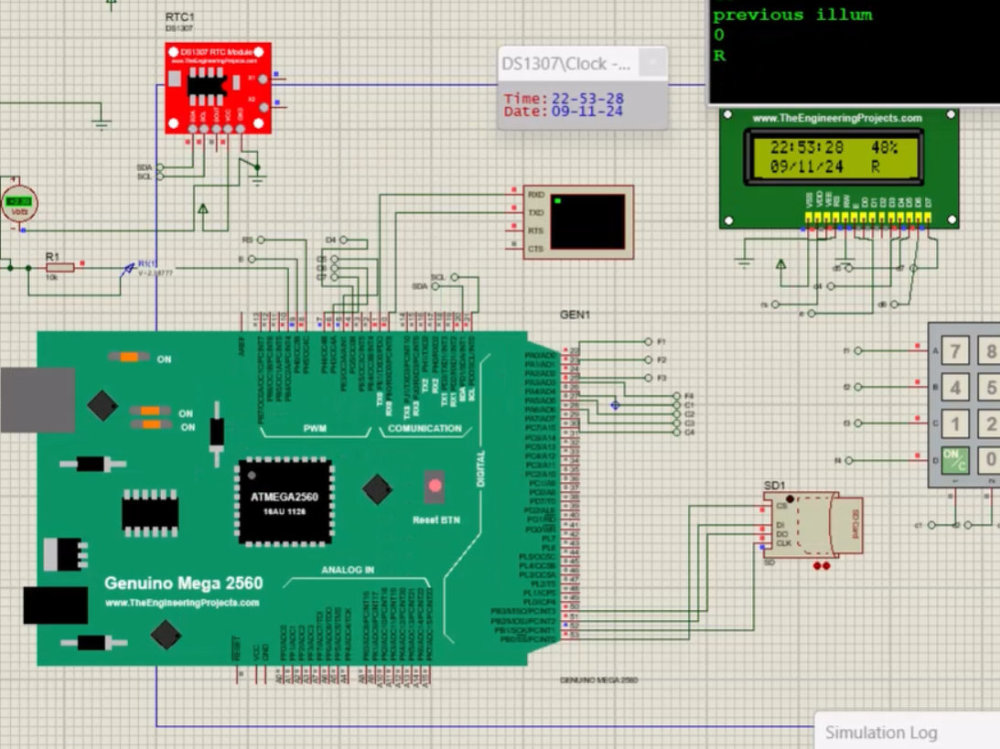Select the SD1 card component
Screen dimensions: 1000x749
click(813, 524)
